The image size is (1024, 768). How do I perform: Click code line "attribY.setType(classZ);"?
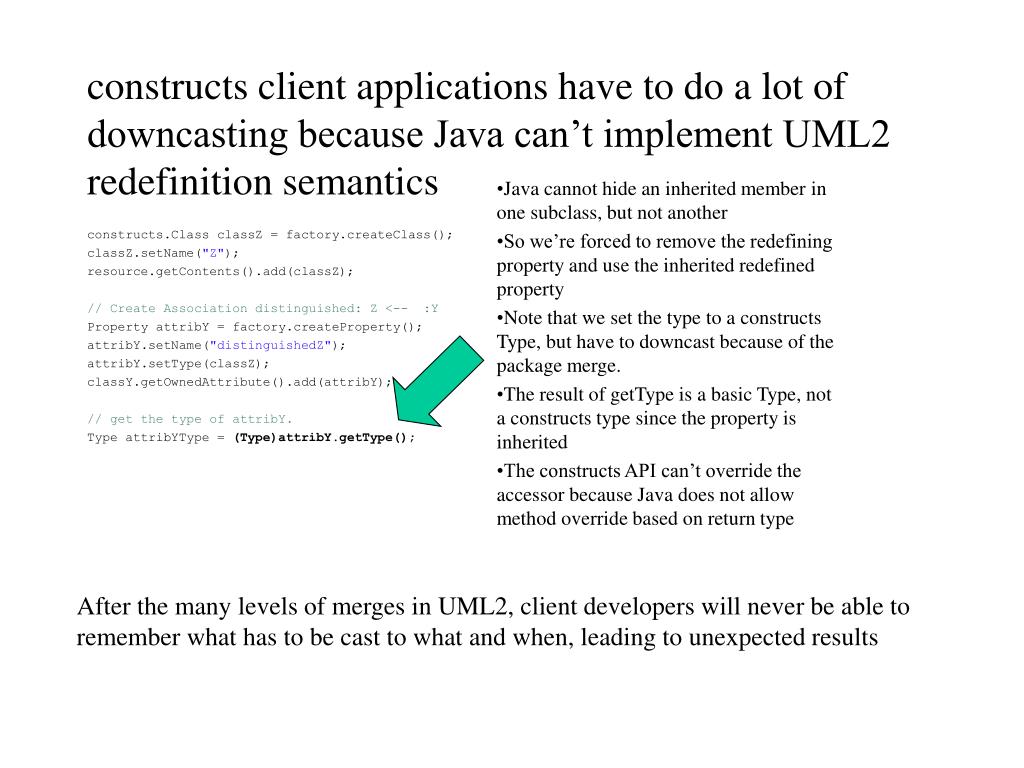click(178, 364)
